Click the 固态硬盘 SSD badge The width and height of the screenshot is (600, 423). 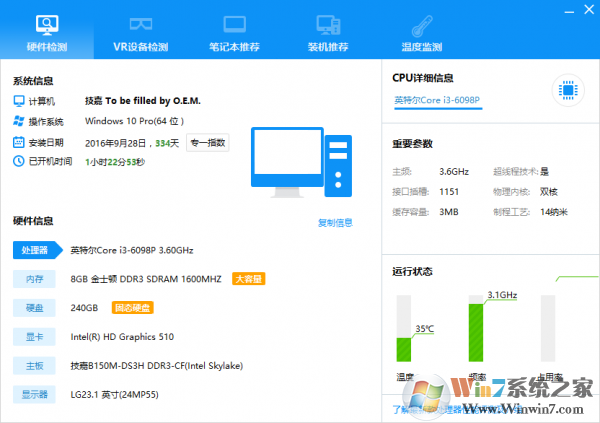pos(133,308)
